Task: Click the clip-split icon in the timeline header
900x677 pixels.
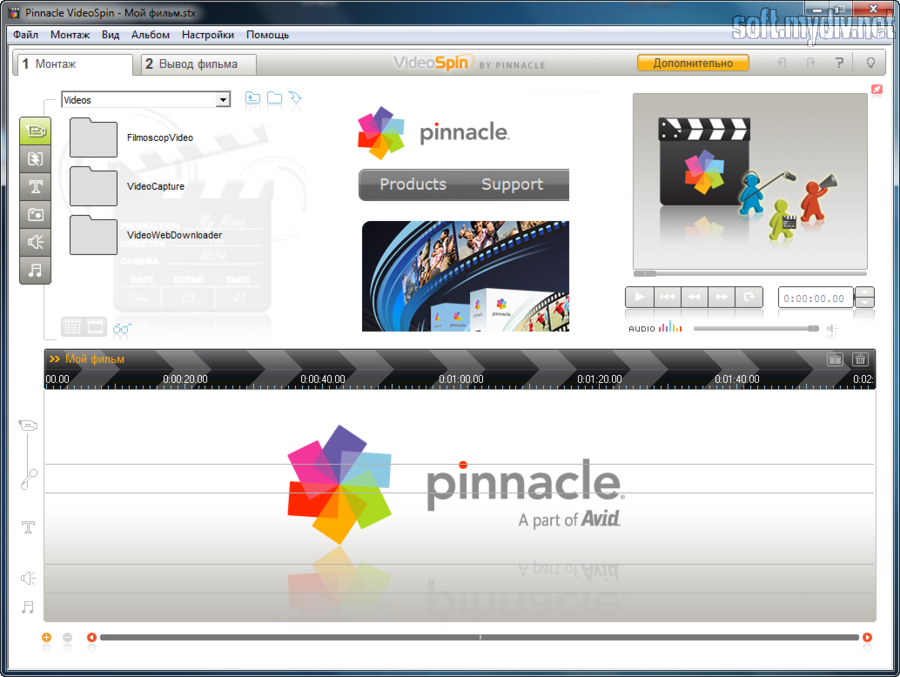Action: pos(835,359)
